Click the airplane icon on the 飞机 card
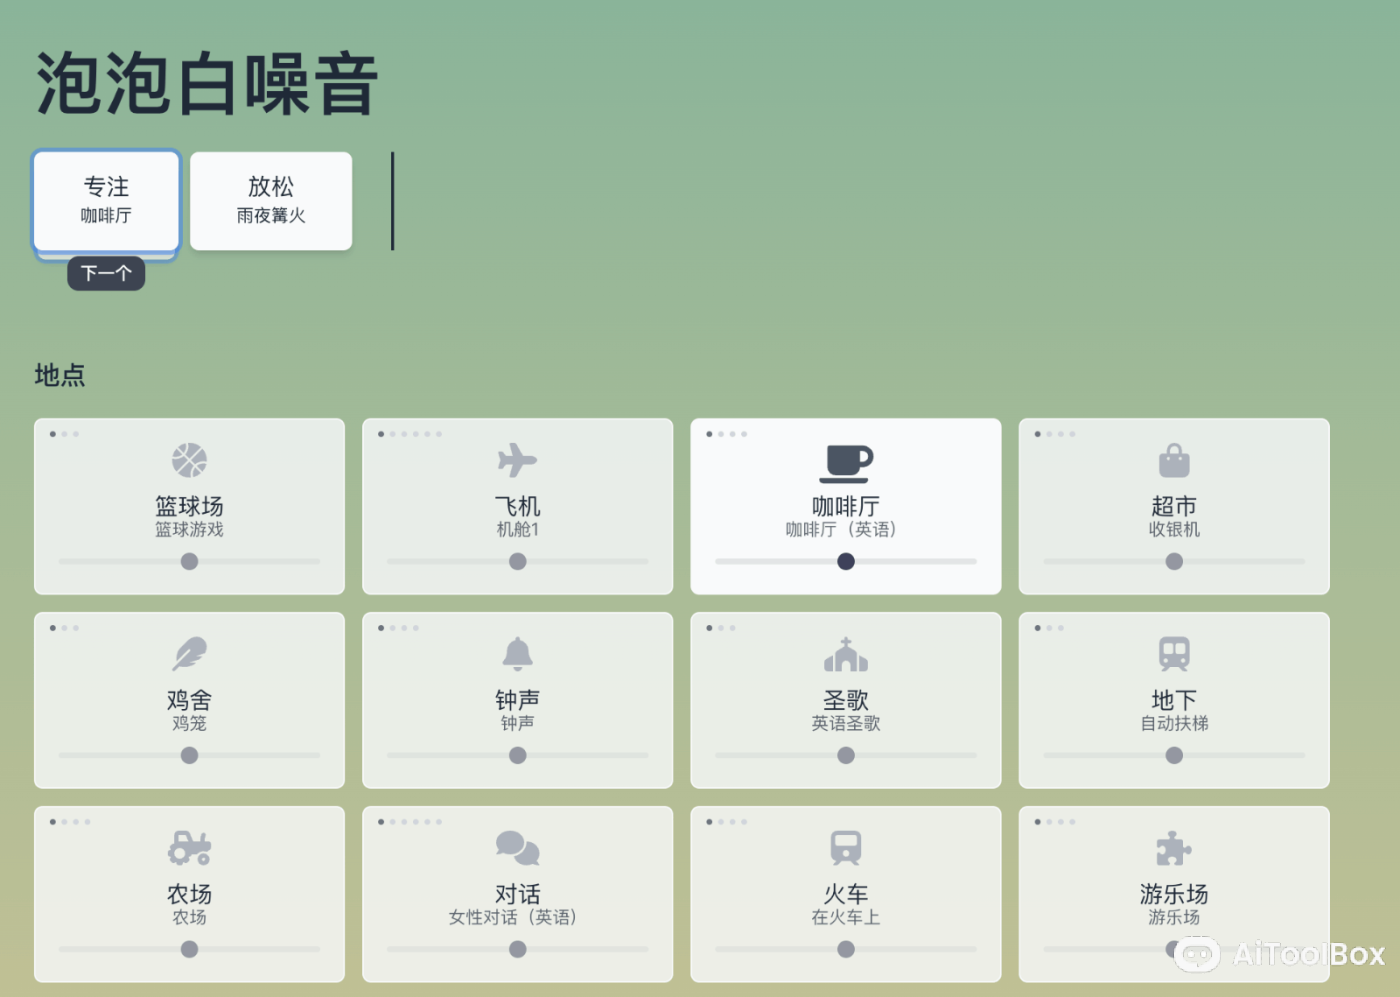 coord(517,461)
